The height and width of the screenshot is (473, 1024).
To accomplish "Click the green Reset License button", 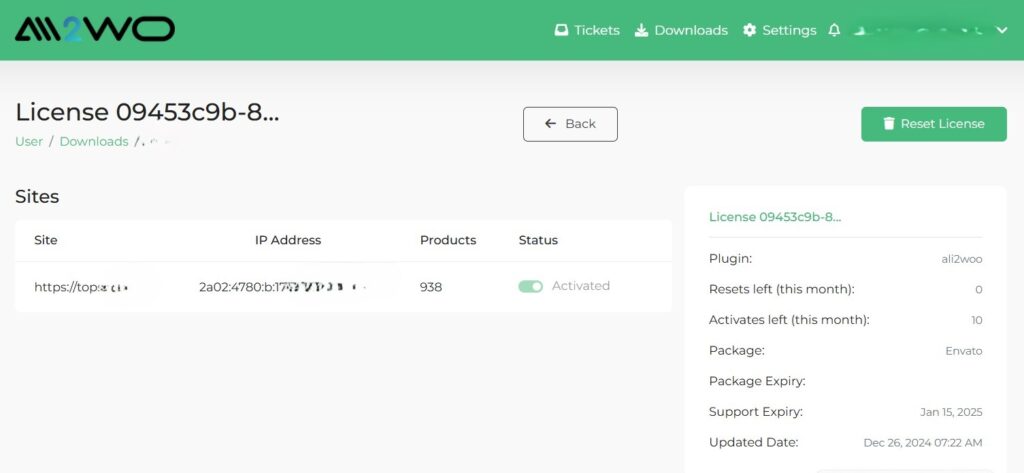I will 933,124.
